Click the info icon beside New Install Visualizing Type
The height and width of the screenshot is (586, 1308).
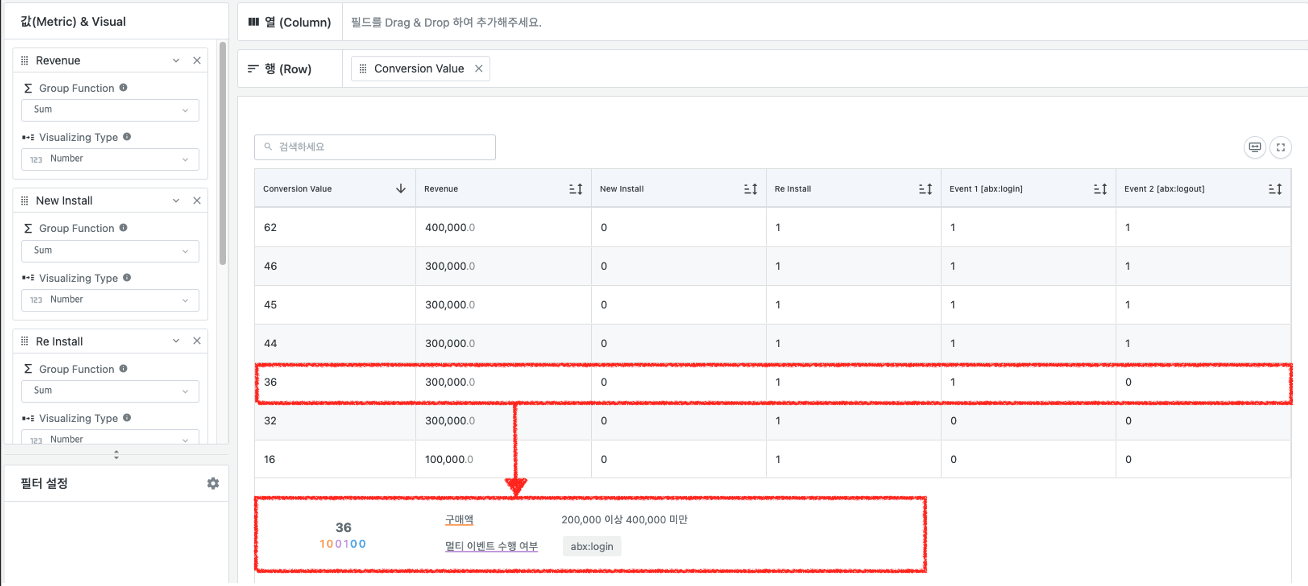tap(127, 278)
